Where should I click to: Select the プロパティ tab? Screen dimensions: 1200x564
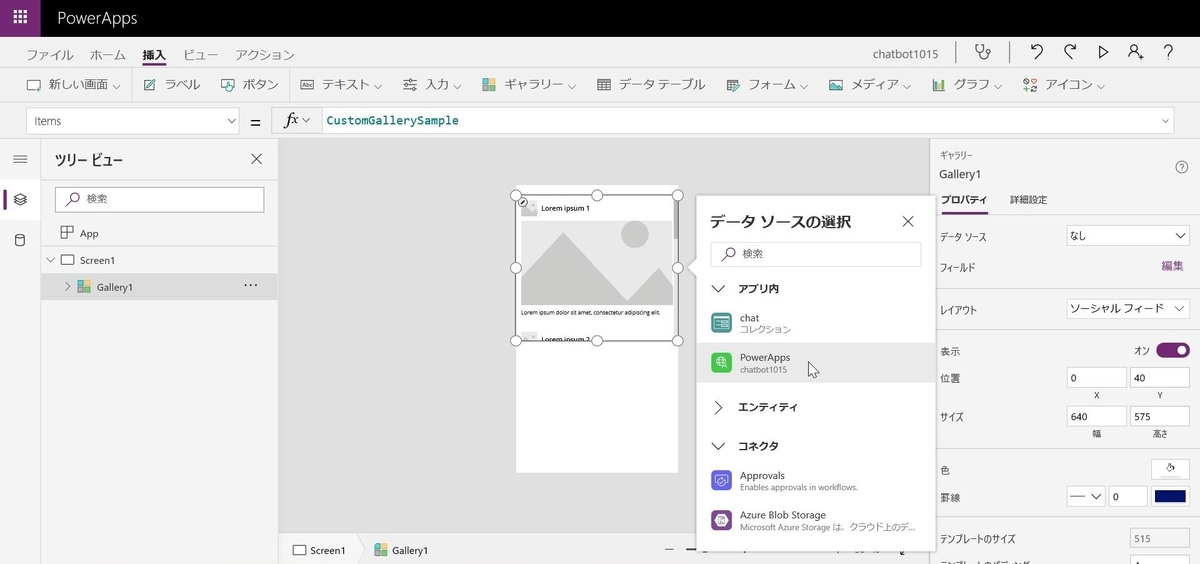[964, 200]
